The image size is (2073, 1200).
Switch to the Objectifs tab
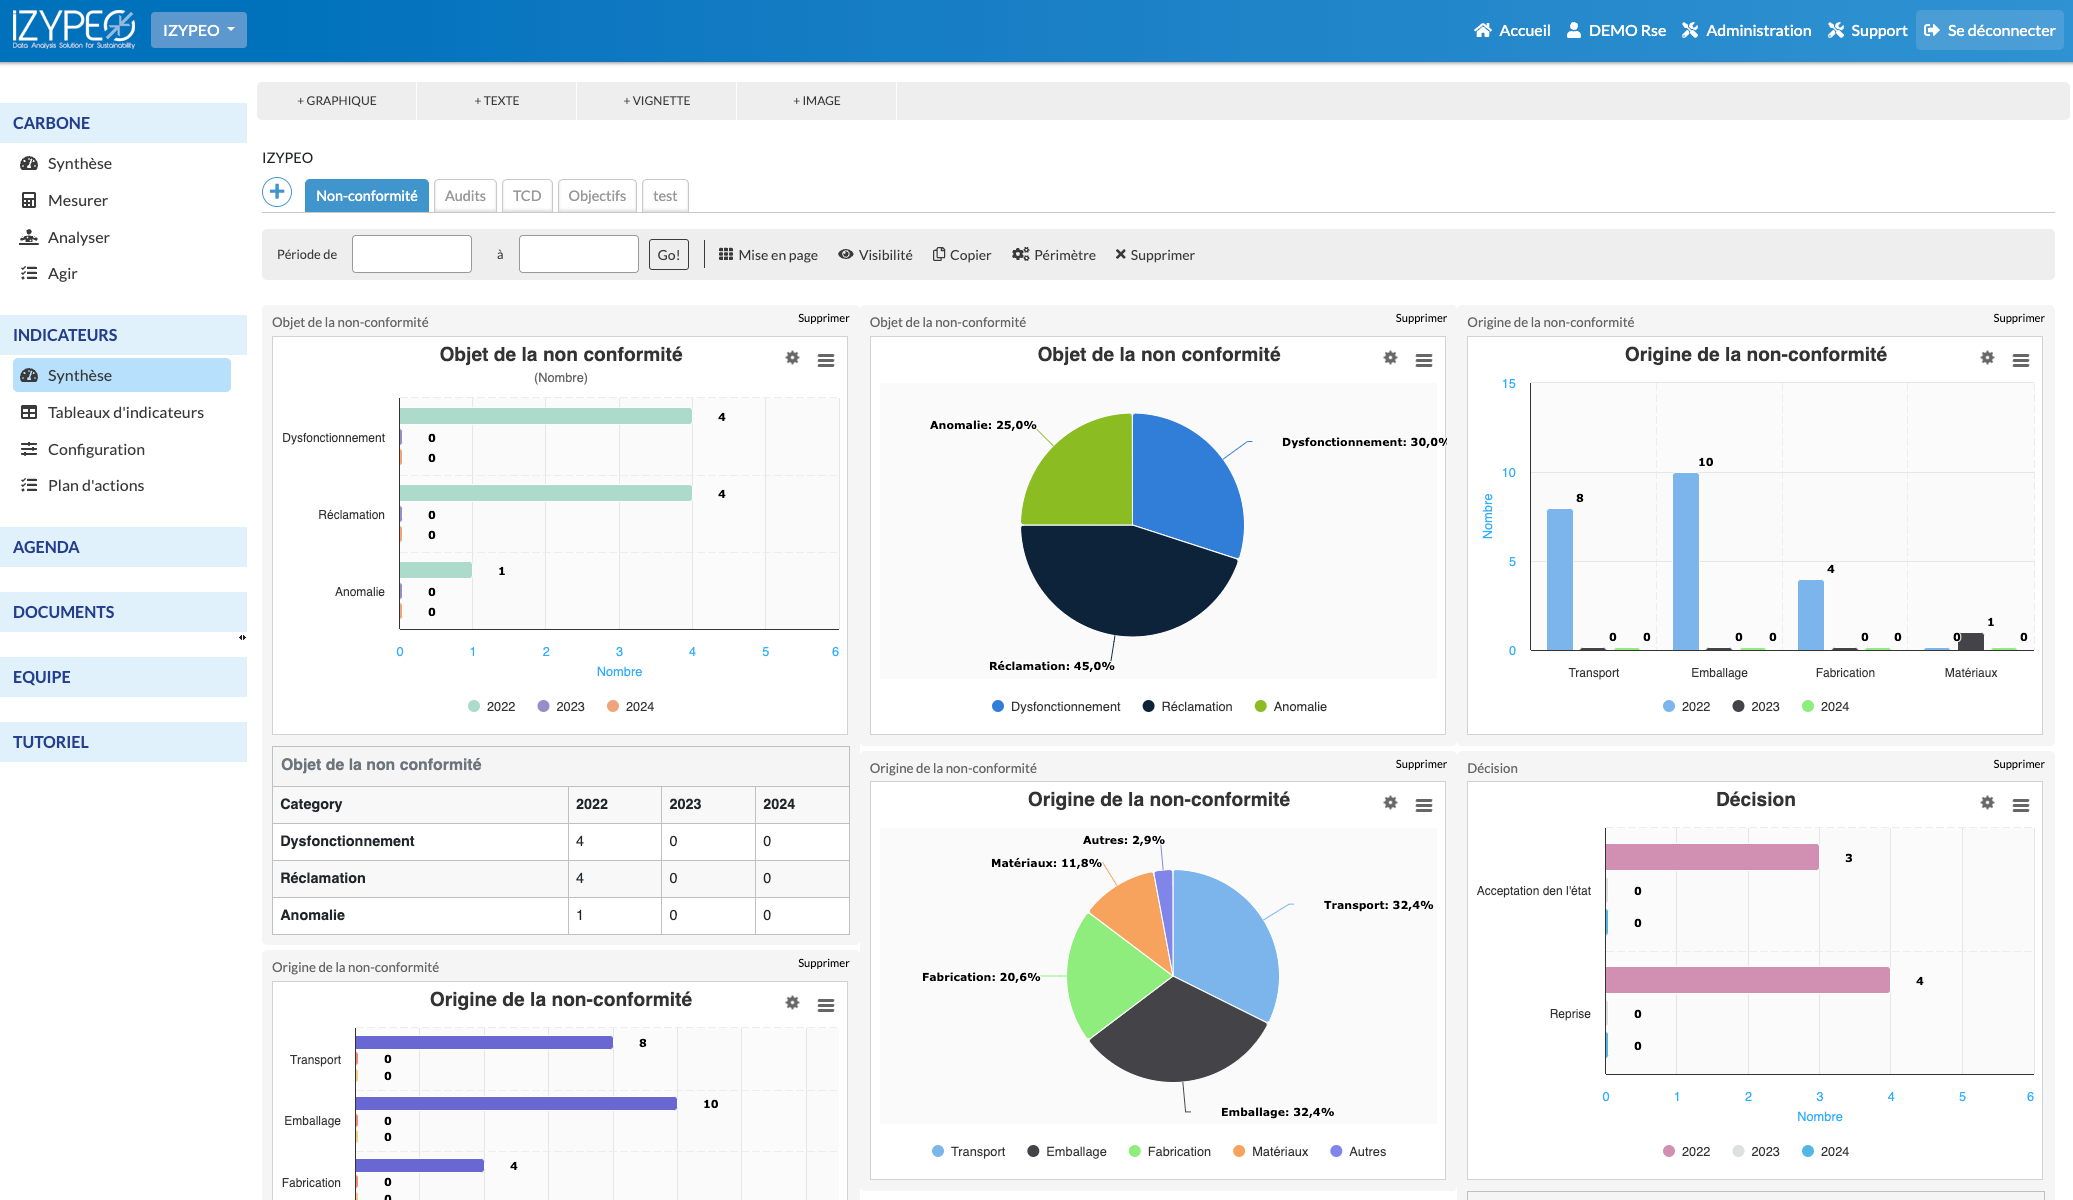pyautogui.click(x=597, y=196)
